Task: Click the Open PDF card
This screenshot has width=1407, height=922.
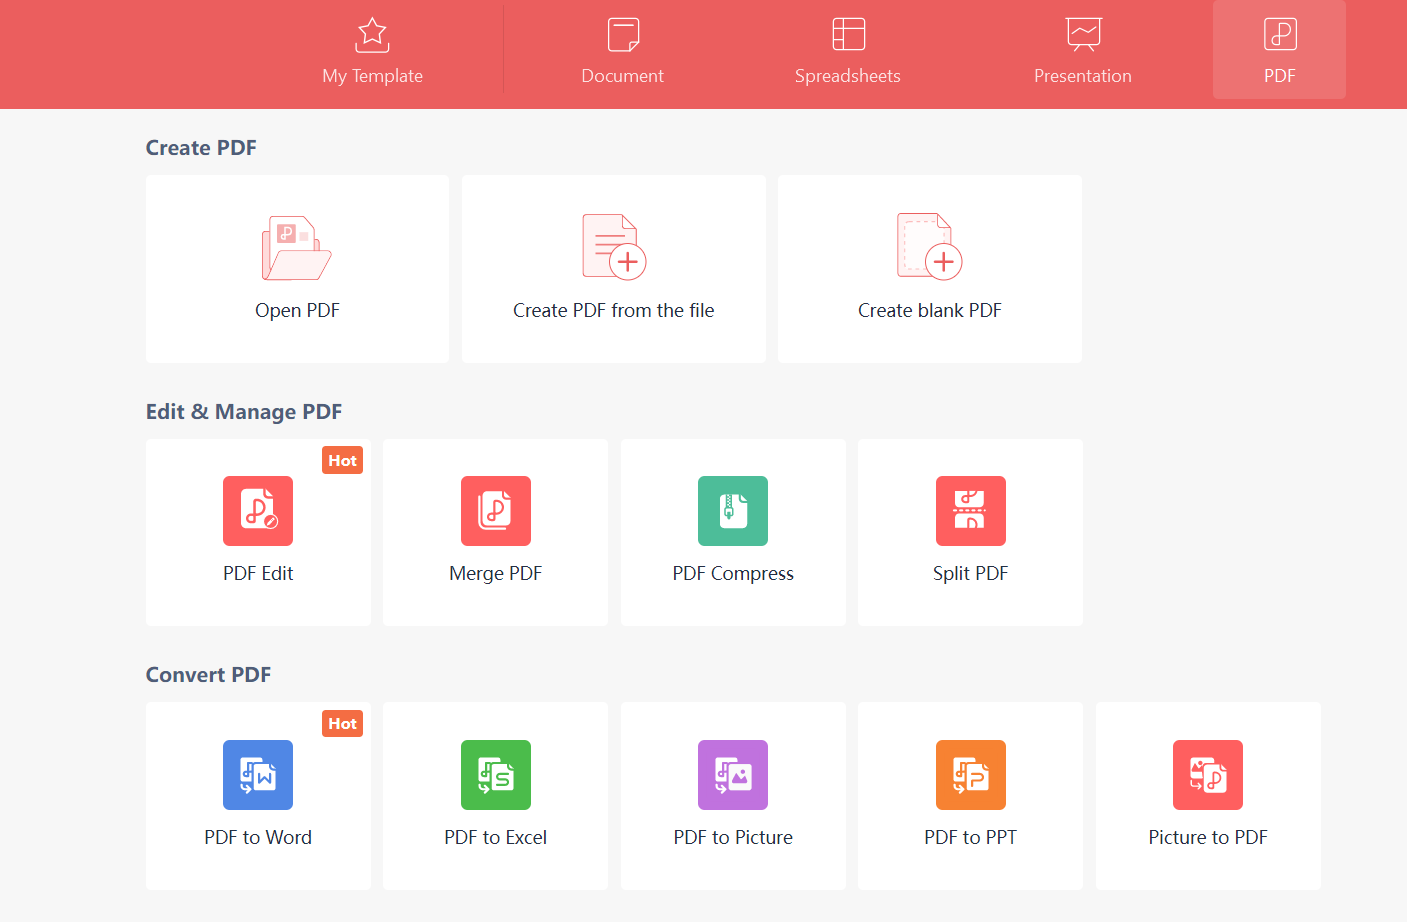Action: point(297,268)
